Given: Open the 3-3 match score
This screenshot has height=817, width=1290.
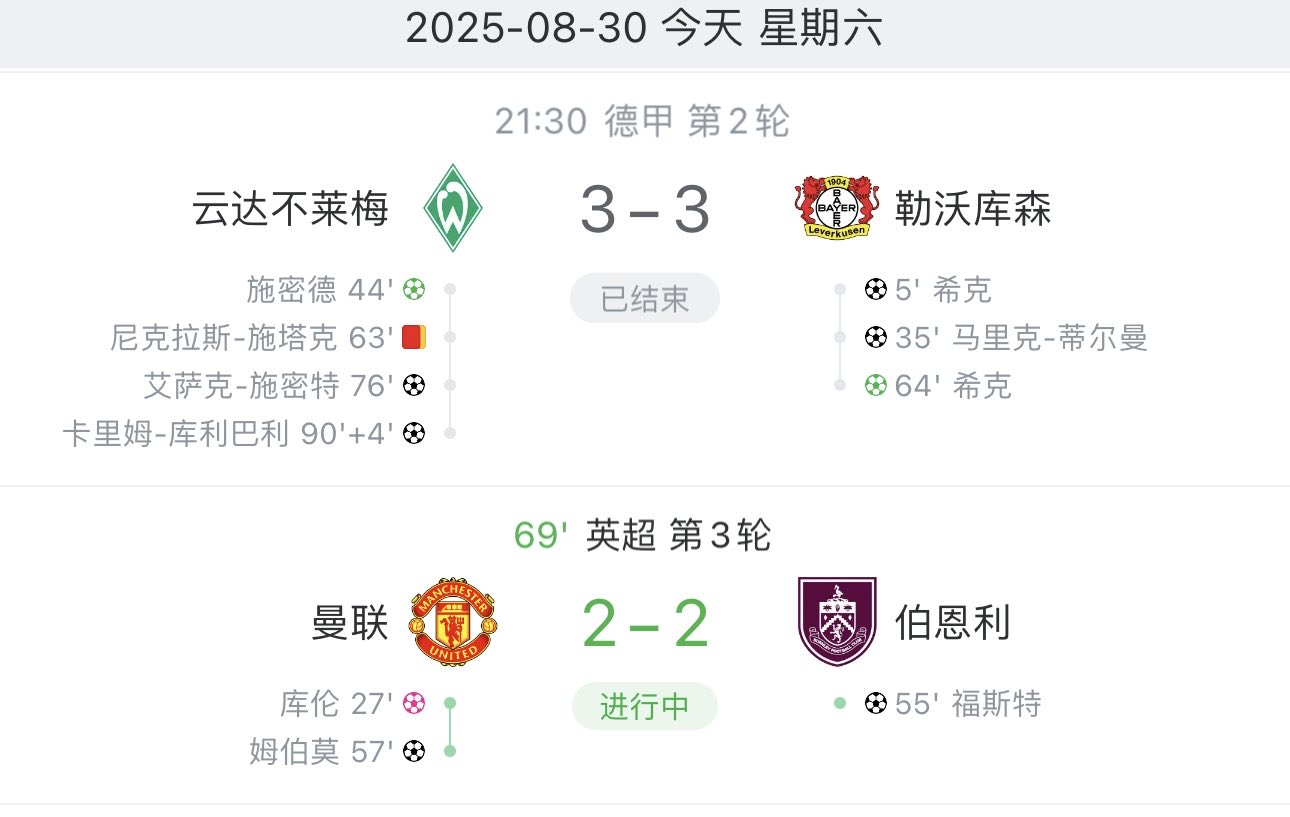Looking at the screenshot, I should point(645,210).
